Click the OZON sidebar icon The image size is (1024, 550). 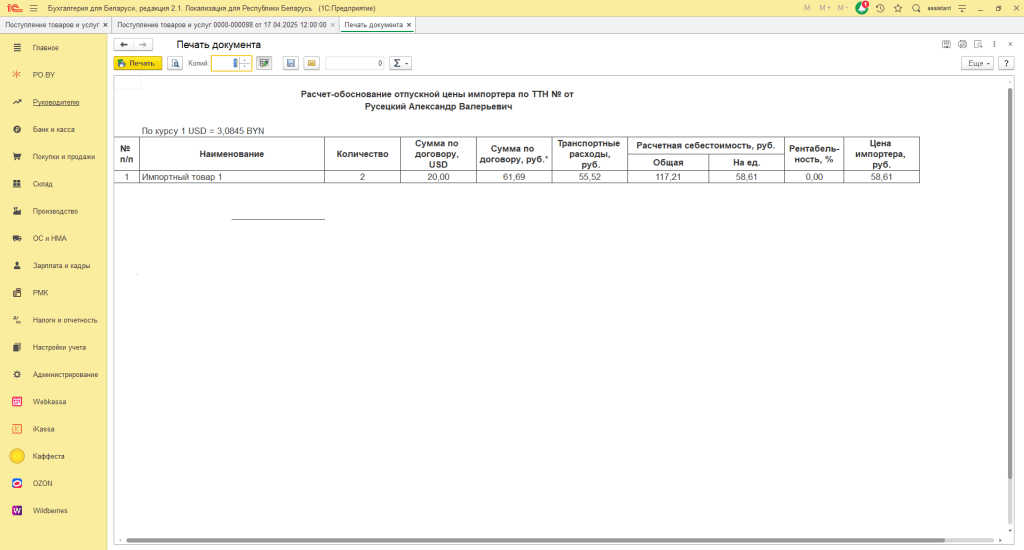17,483
